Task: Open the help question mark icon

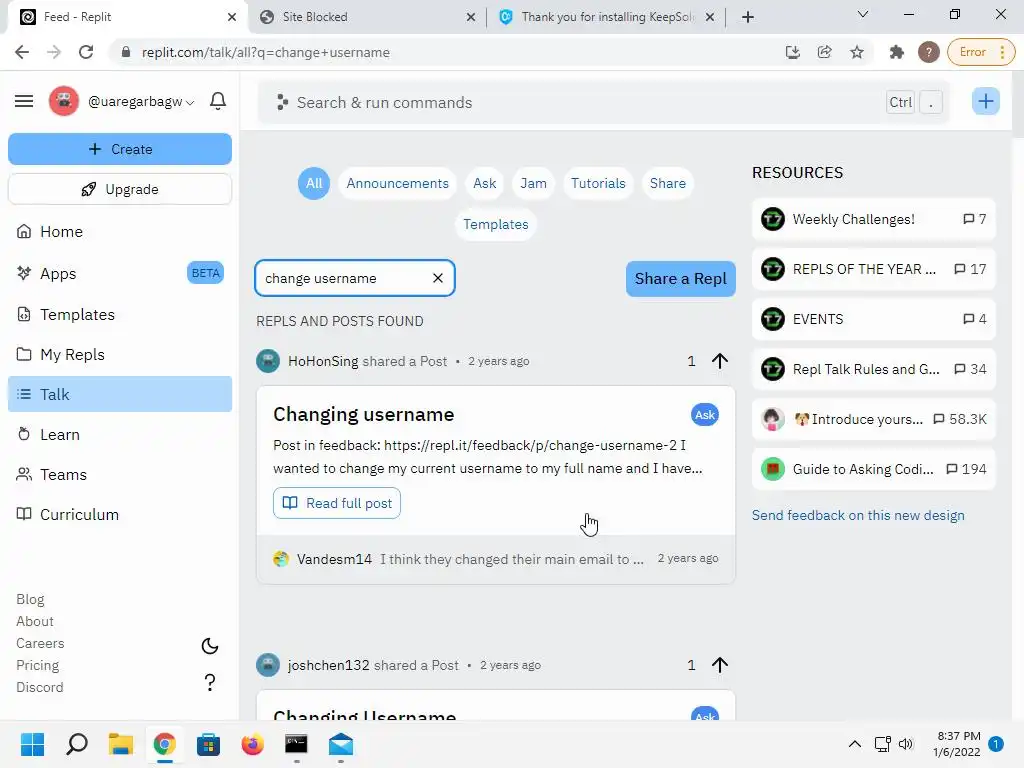Action: click(210, 682)
